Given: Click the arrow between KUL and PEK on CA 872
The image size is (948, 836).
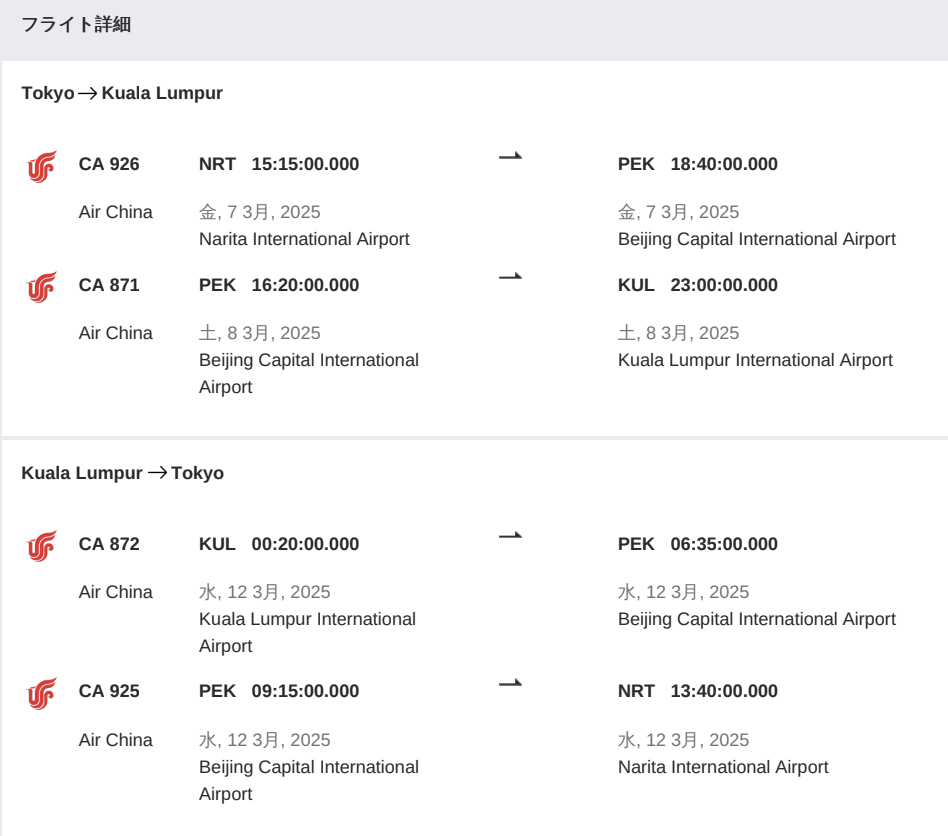Looking at the screenshot, I should 510,535.
